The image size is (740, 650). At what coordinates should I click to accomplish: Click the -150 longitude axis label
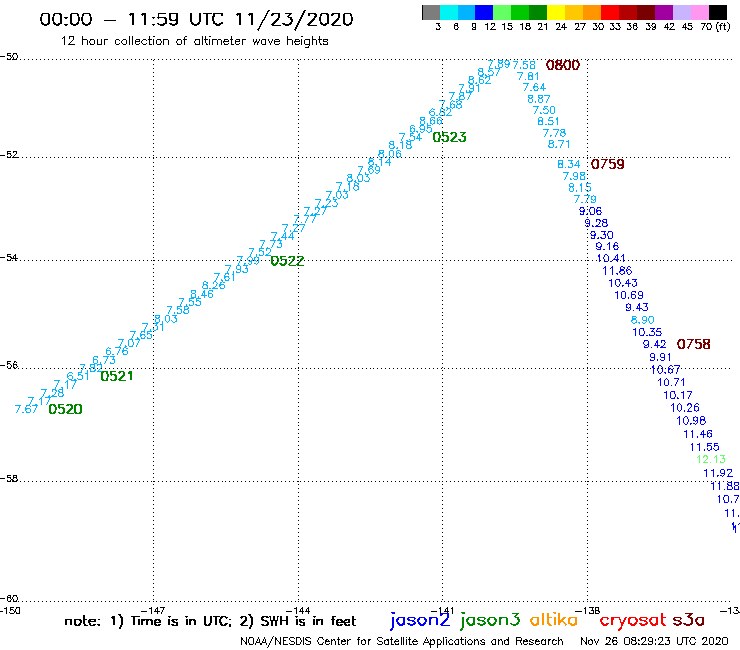(10, 610)
